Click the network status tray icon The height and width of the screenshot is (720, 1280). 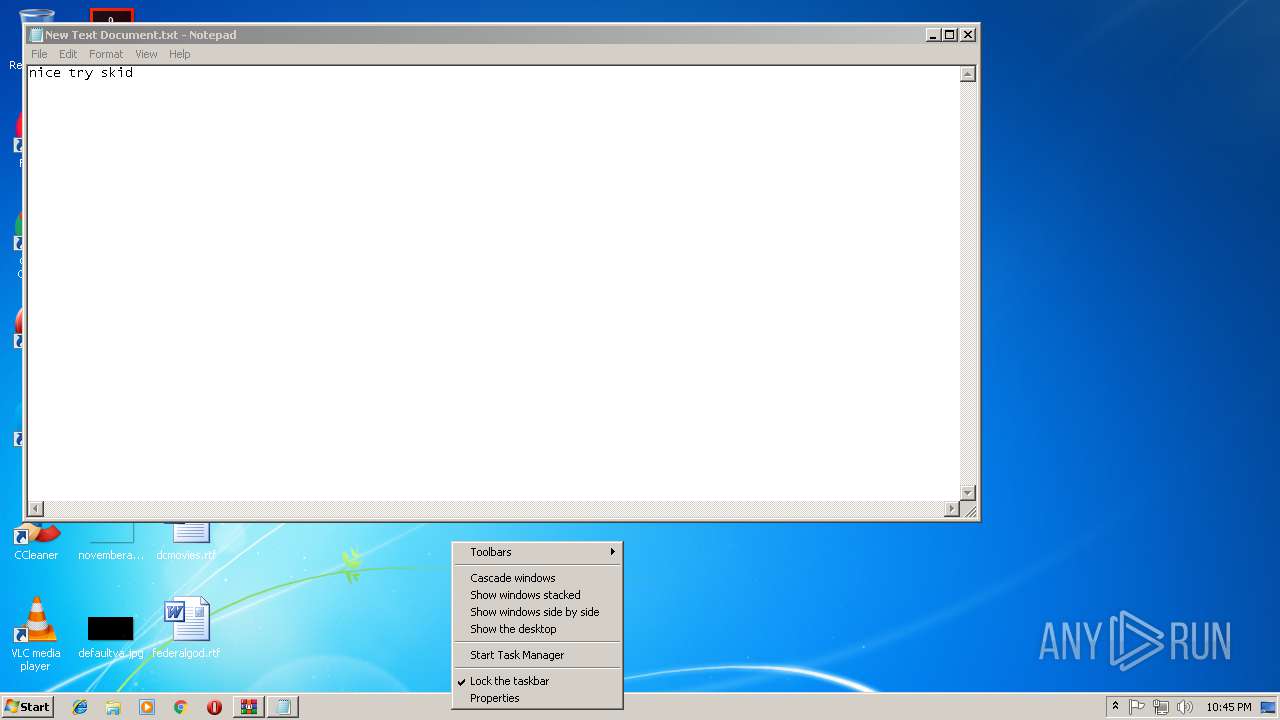tap(1160, 707)
